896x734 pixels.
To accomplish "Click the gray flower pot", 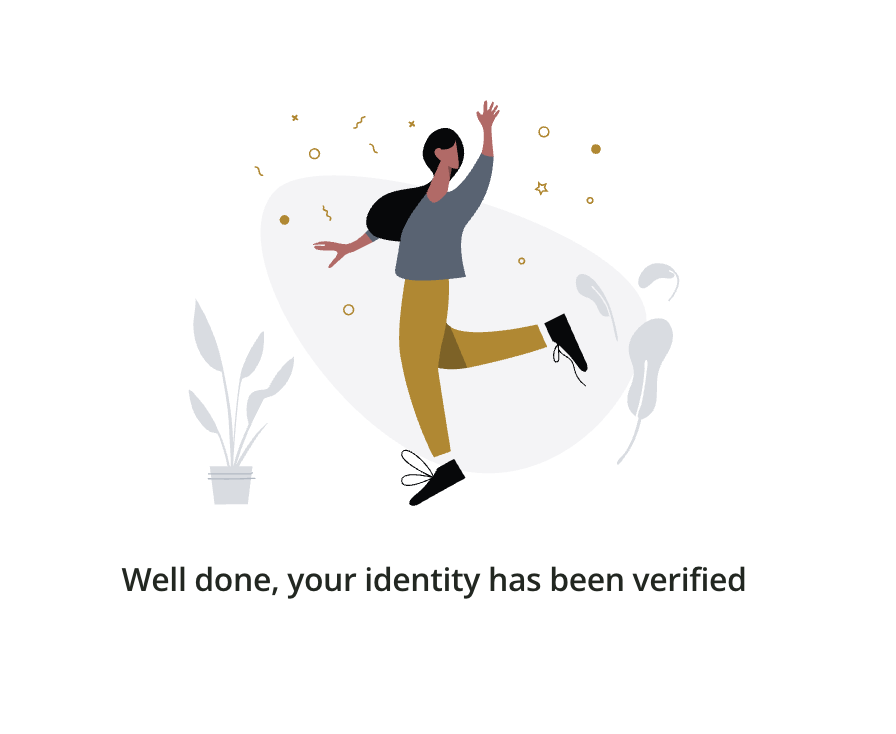I will coord(231,485).
